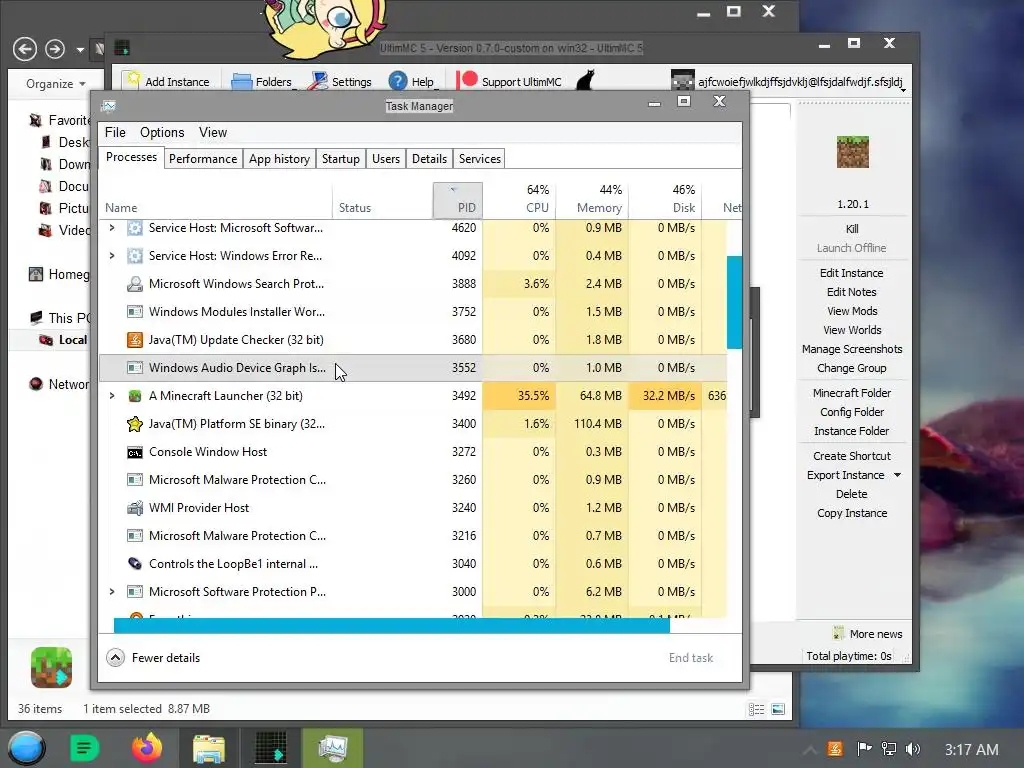
Task: Switch to the Startup tab
Action: point(340,159)
